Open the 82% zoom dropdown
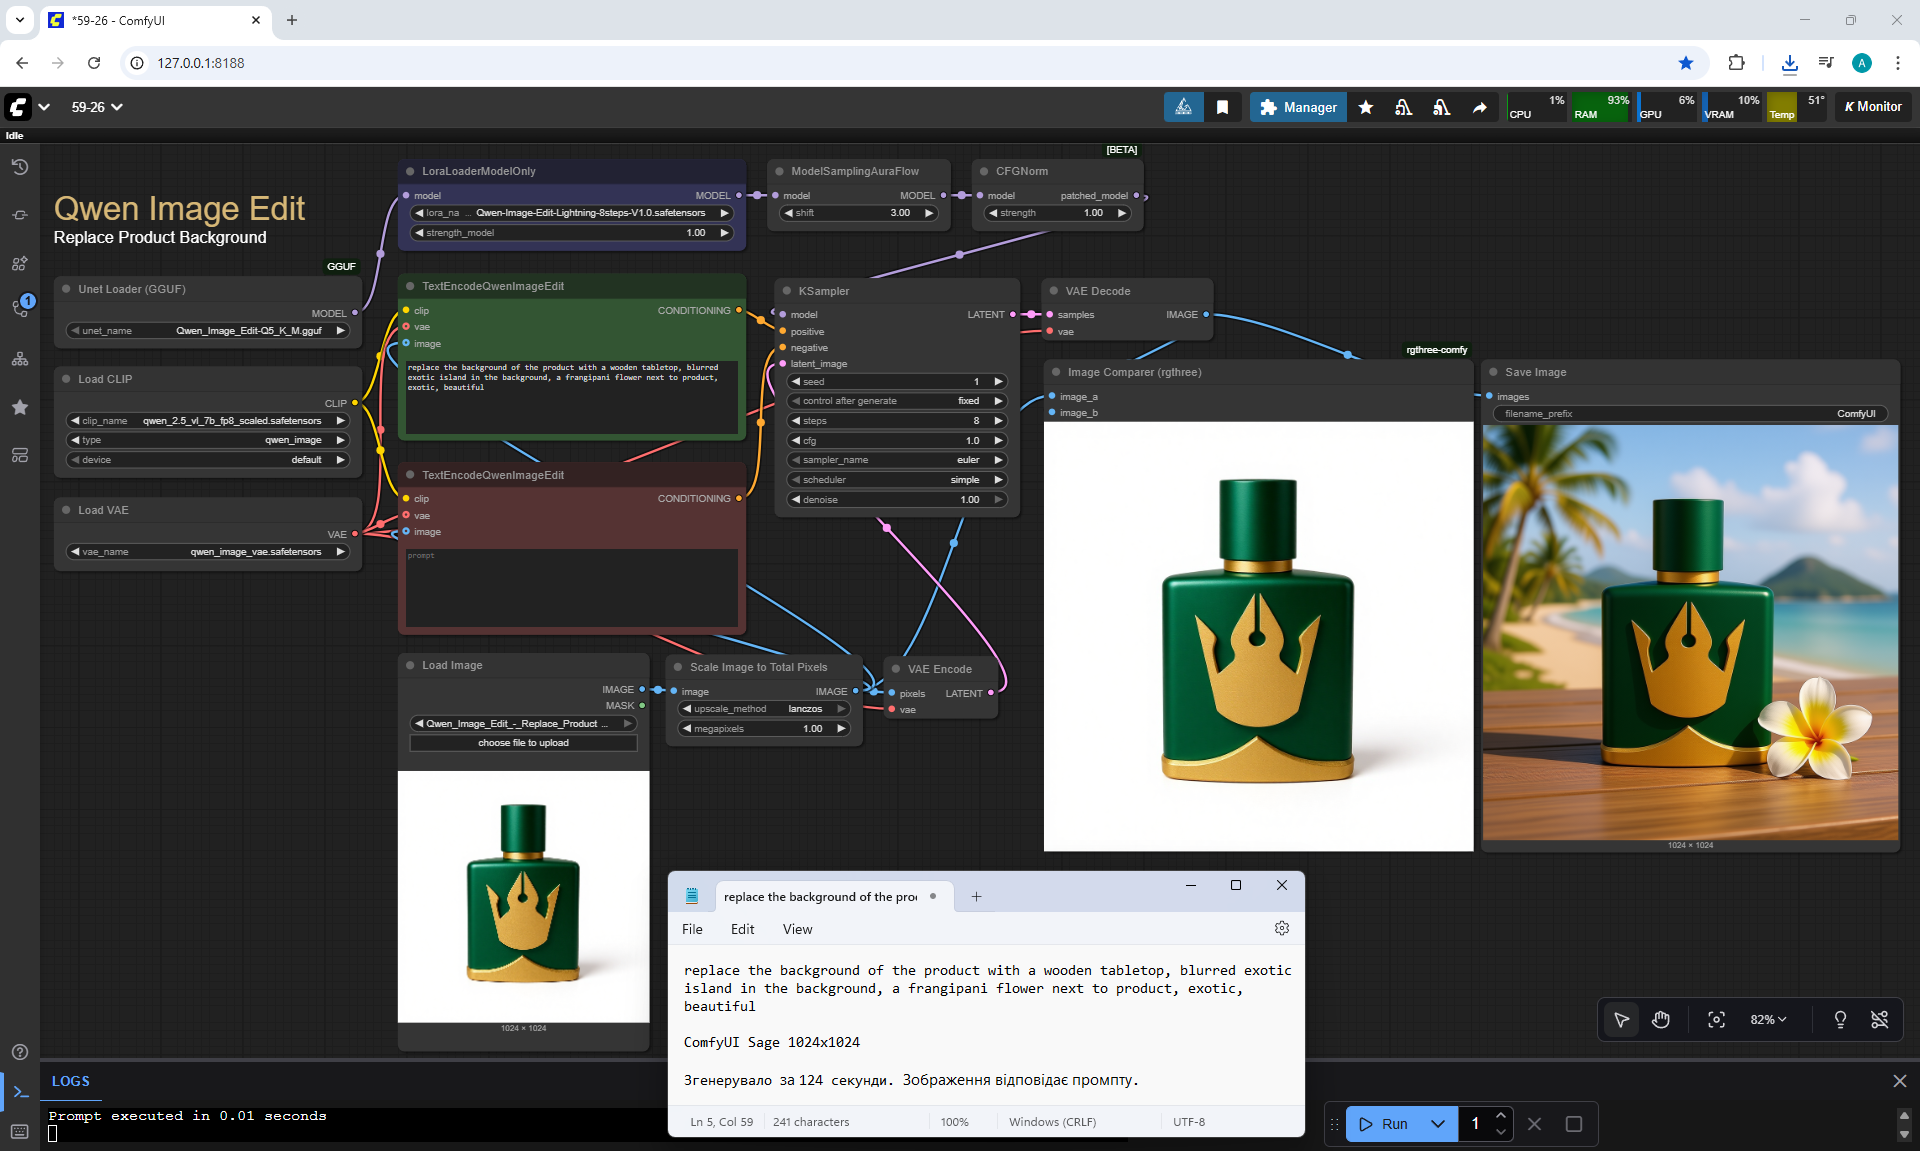 (x=1768, y=1019)
